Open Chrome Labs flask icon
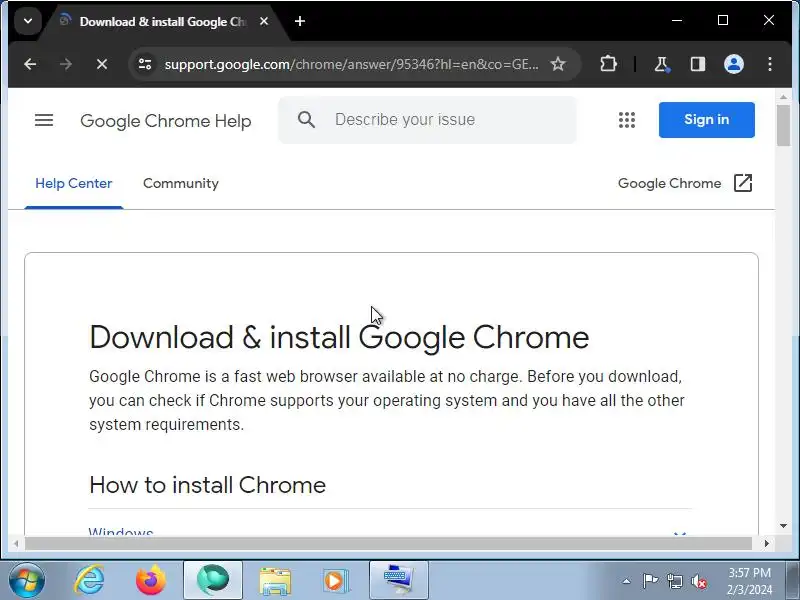 pyautogui.click(x=662, y=64)
